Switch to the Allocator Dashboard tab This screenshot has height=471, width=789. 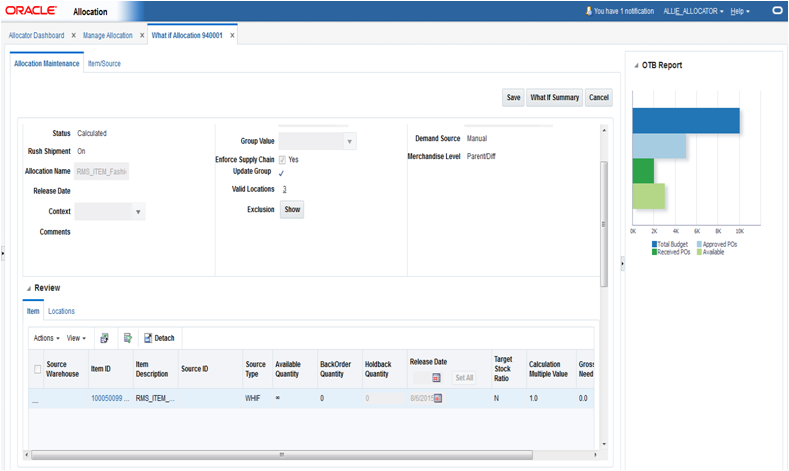click(x=36, y=36)
